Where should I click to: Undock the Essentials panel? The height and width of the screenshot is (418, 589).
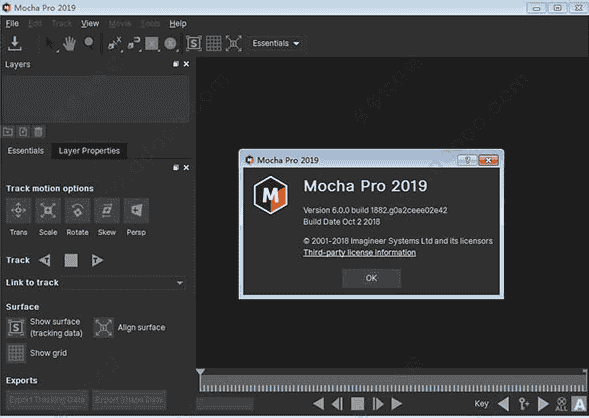(176, 168)
